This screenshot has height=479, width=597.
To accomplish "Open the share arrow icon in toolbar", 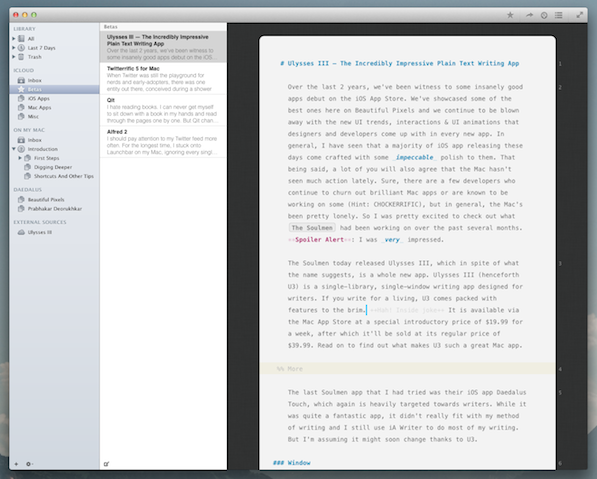I will click(529, 15).
